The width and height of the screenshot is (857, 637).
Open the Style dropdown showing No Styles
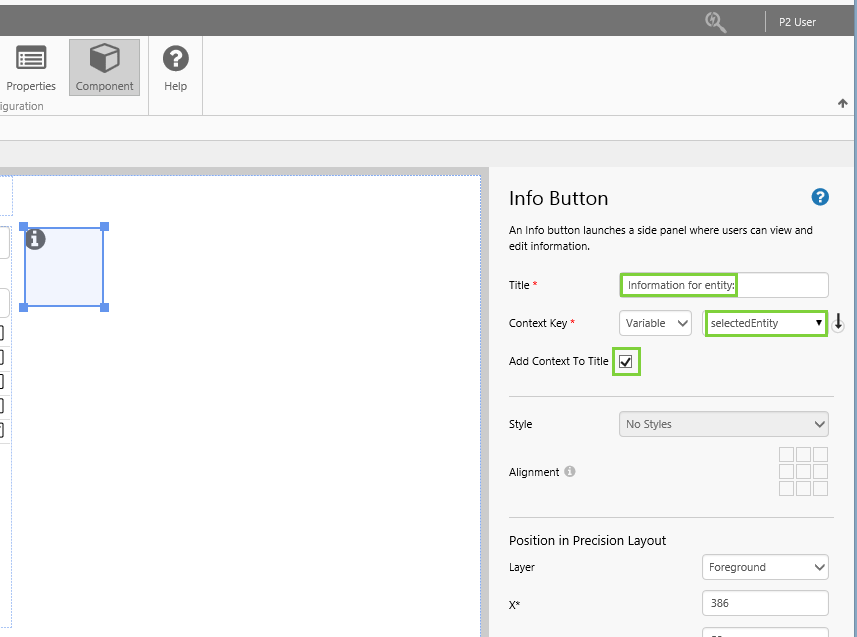(724, 424)
